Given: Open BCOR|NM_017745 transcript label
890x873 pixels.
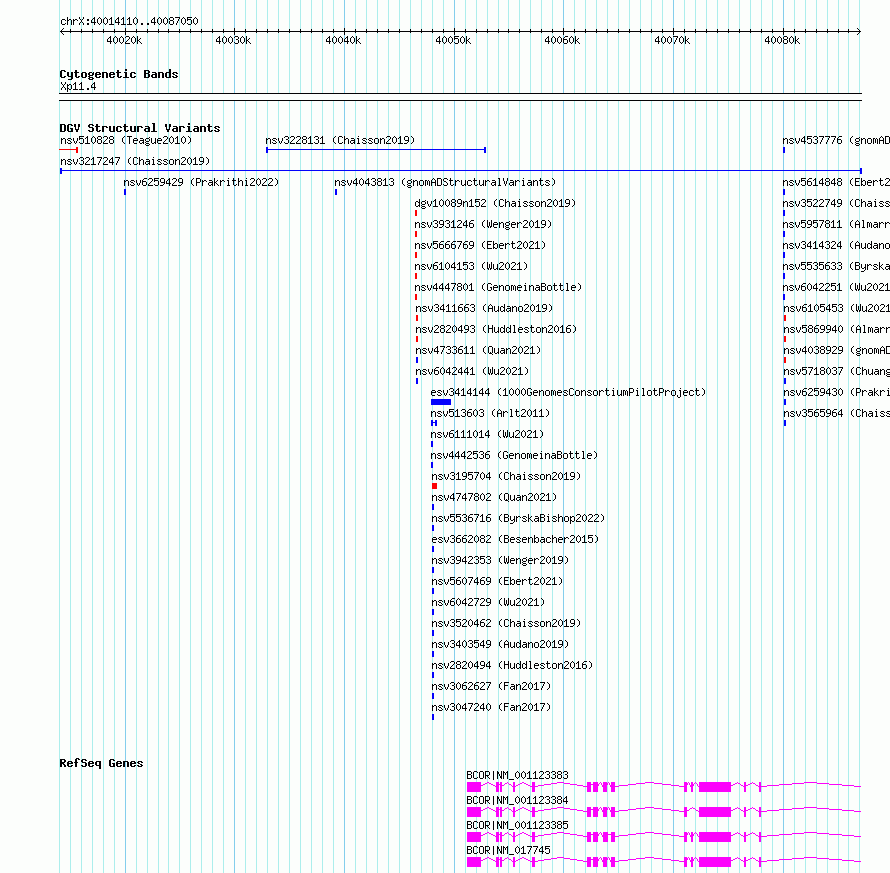Looking at the screenshot, I should pos(508,850).
